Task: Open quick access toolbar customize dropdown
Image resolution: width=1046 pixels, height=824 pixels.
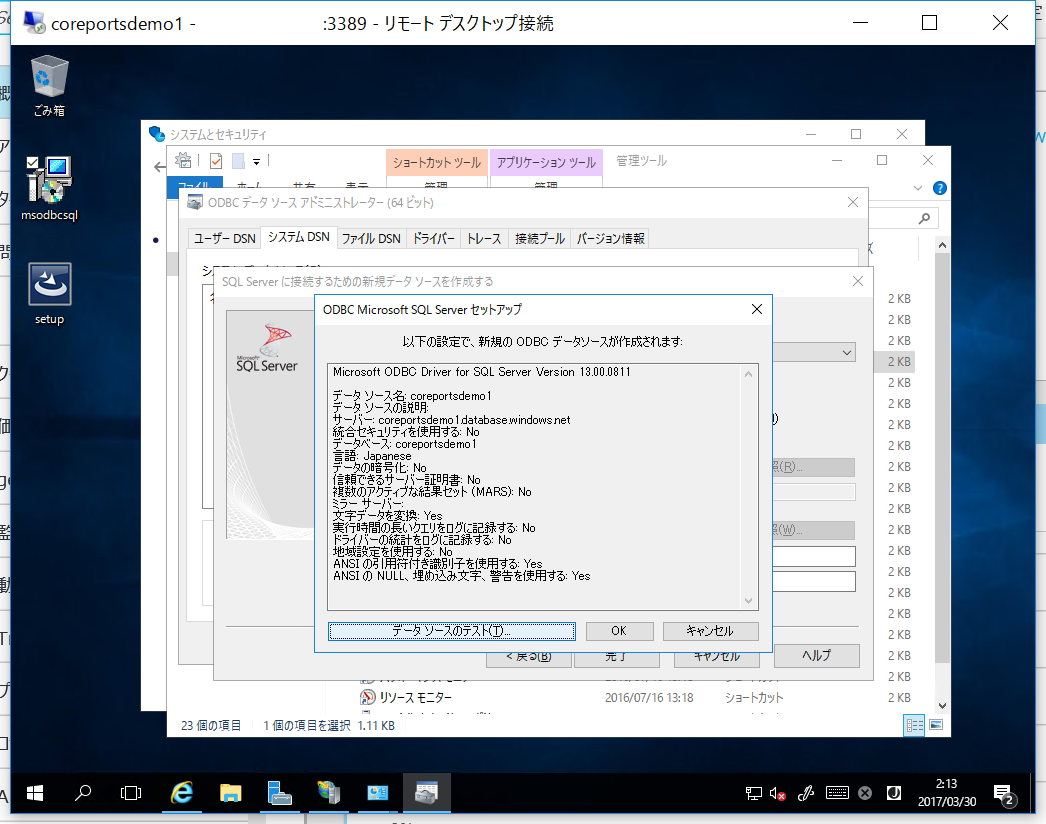Action: (256, 161)
